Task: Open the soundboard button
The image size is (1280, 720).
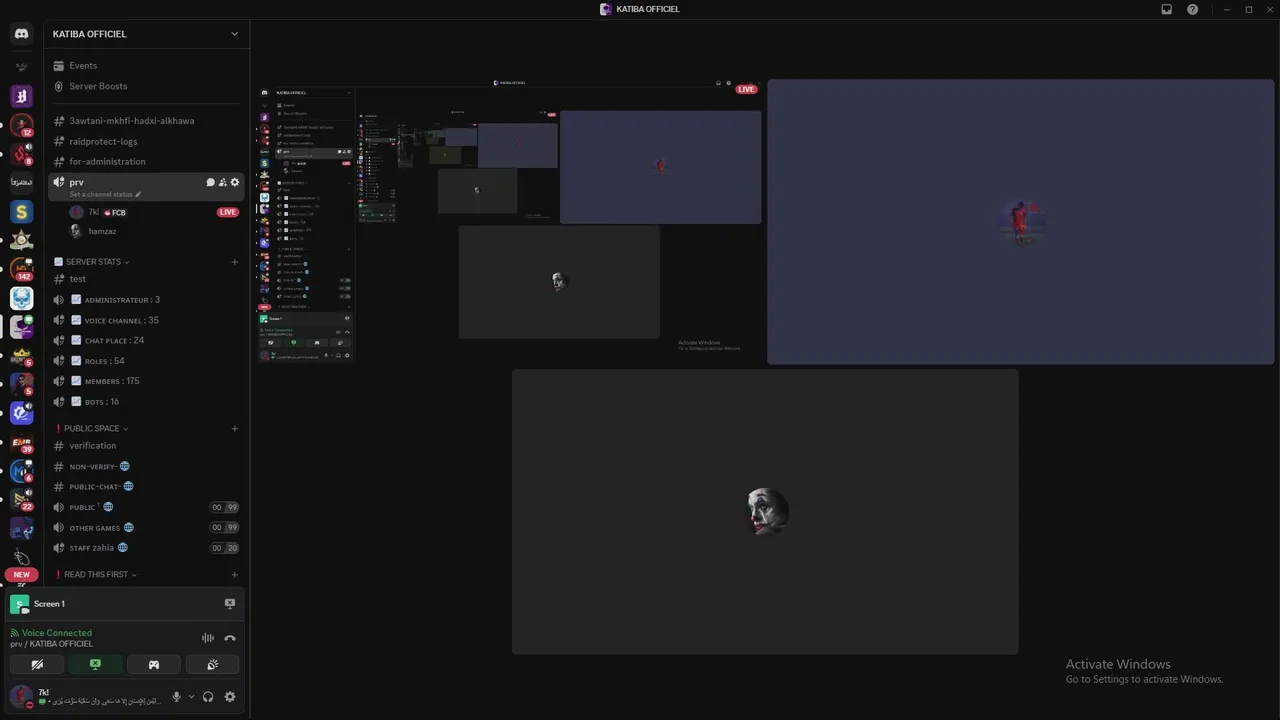Action: click(212, 664)
